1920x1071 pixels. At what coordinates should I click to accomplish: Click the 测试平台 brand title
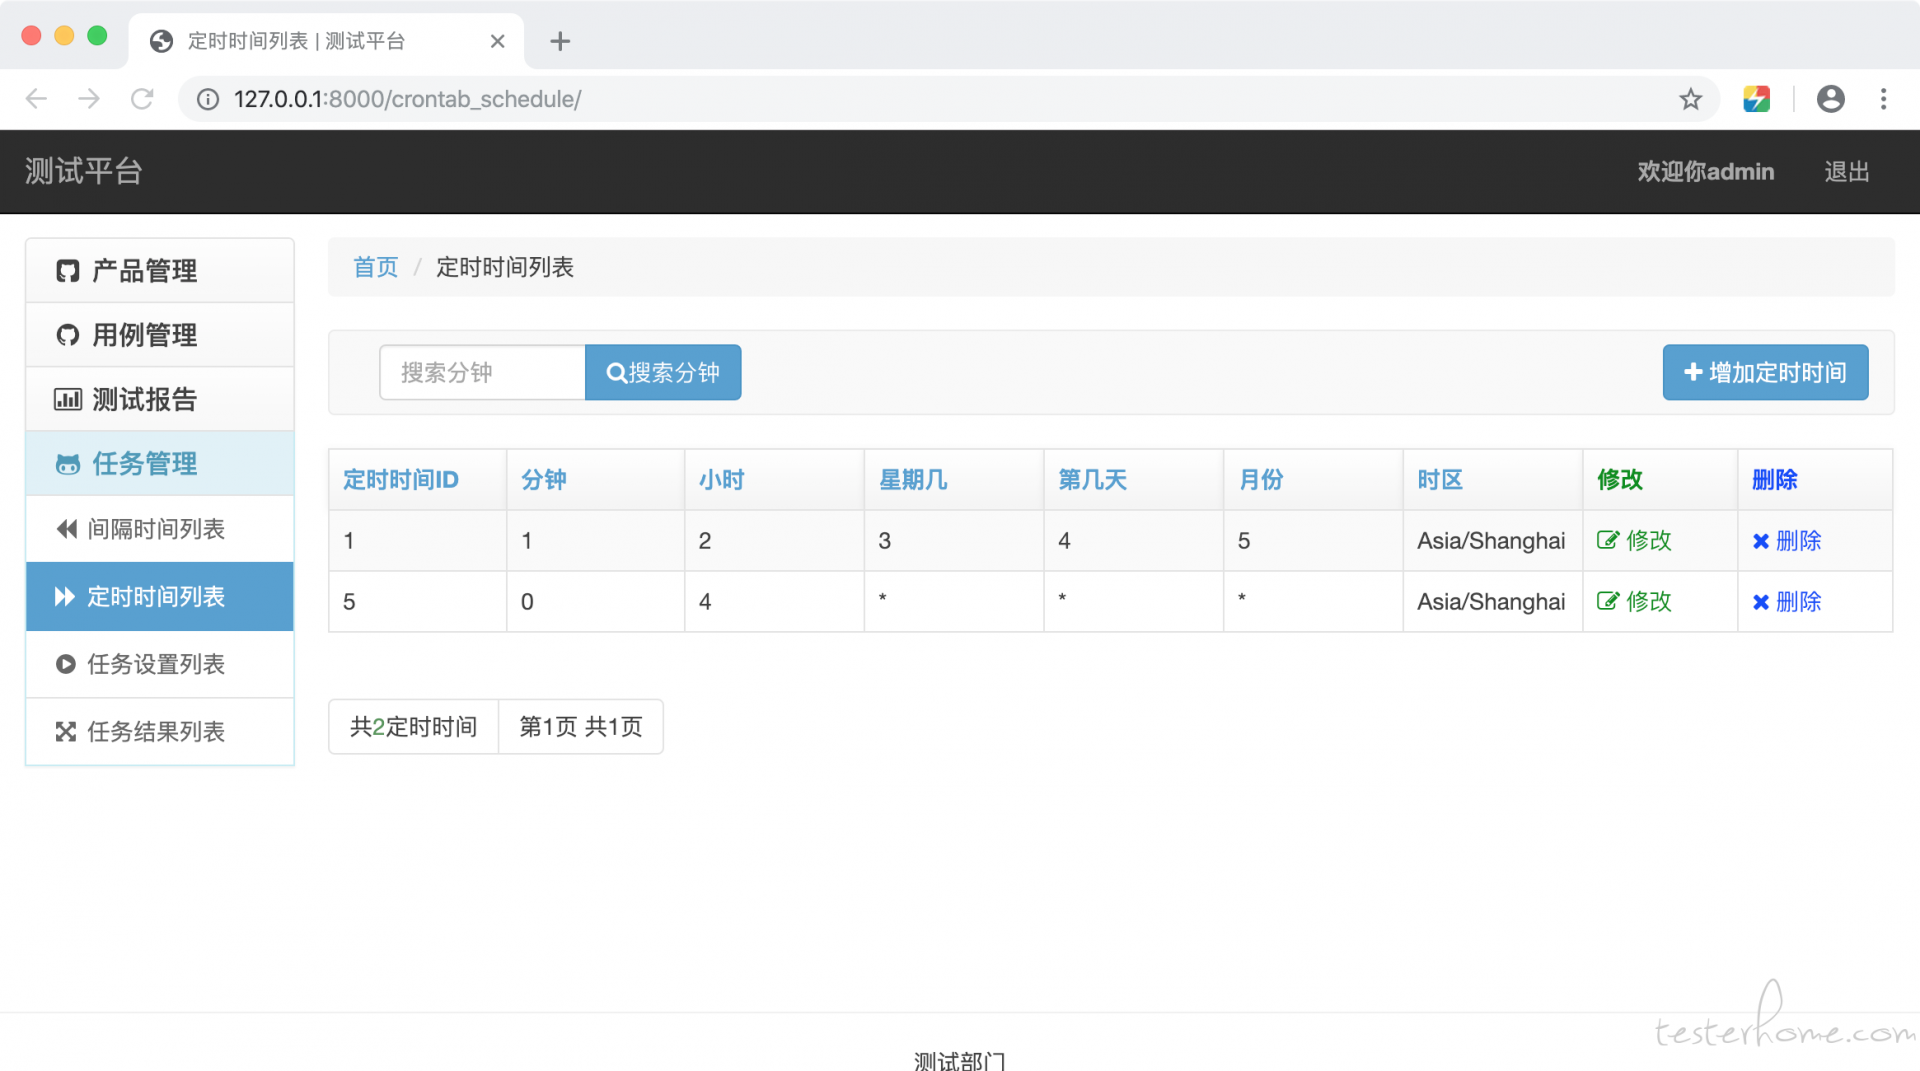click(x=84, y=171)
